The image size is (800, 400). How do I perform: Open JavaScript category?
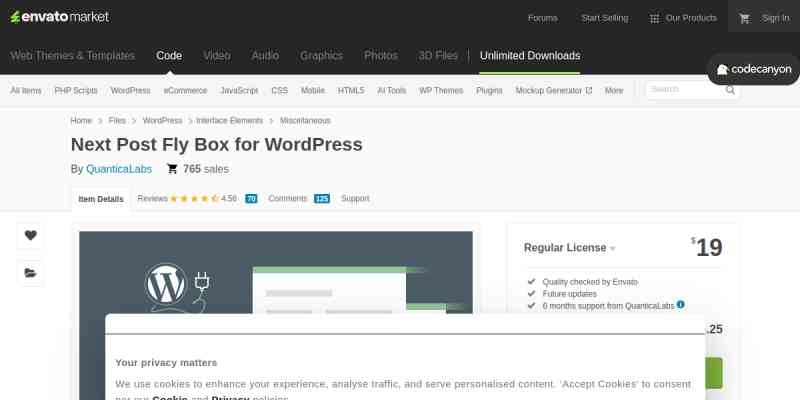tap(239, 90)
